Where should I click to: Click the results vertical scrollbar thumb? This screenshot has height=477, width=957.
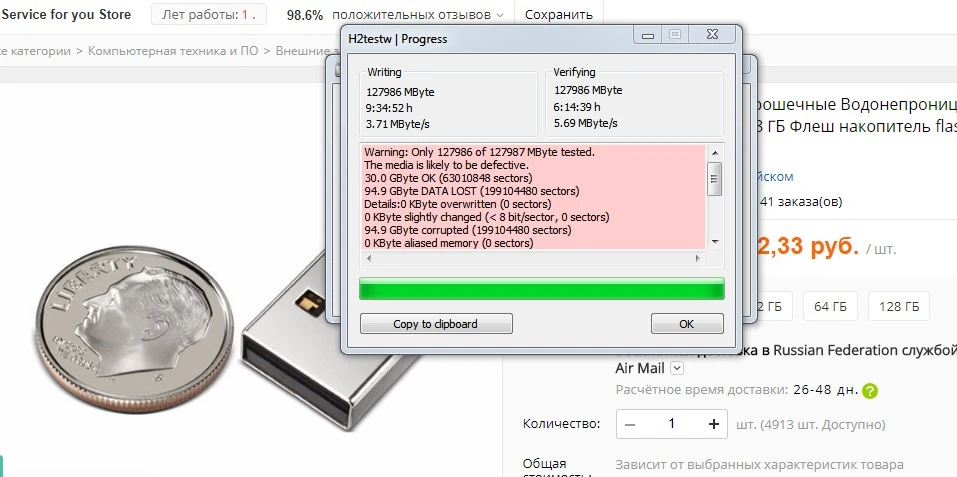click(x=715, y=179)
